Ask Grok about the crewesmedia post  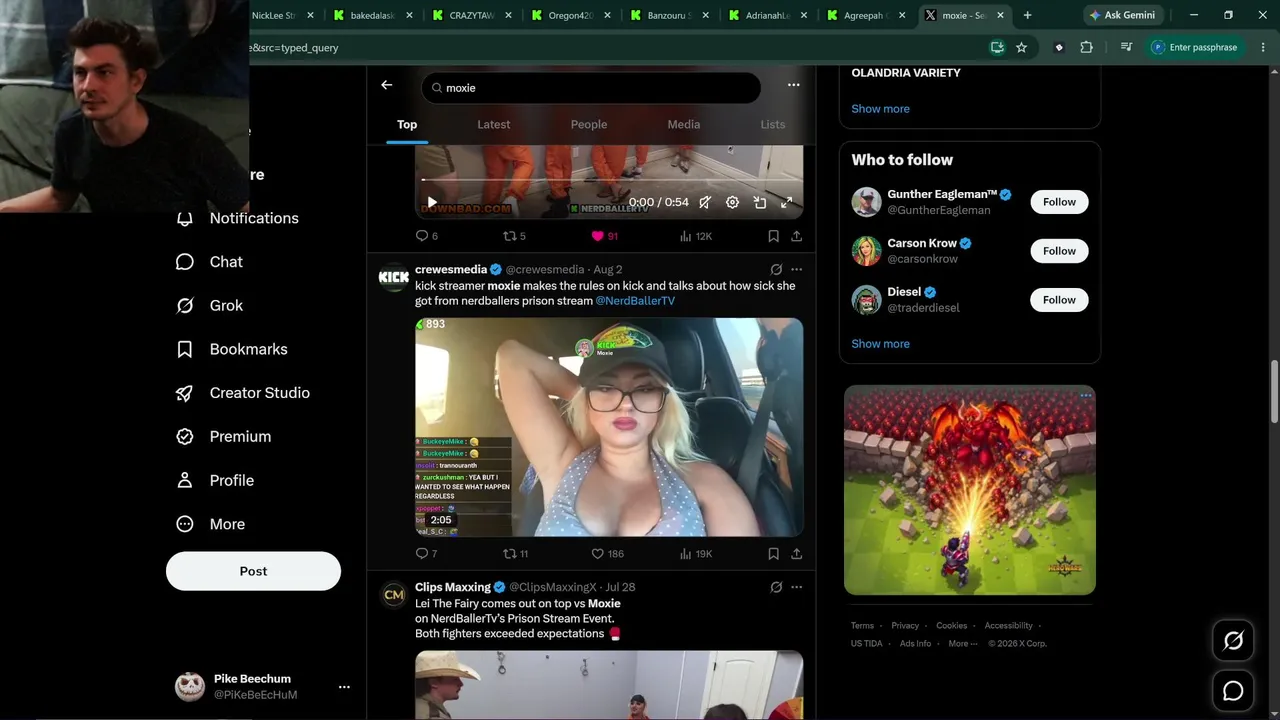pos(776,269)
